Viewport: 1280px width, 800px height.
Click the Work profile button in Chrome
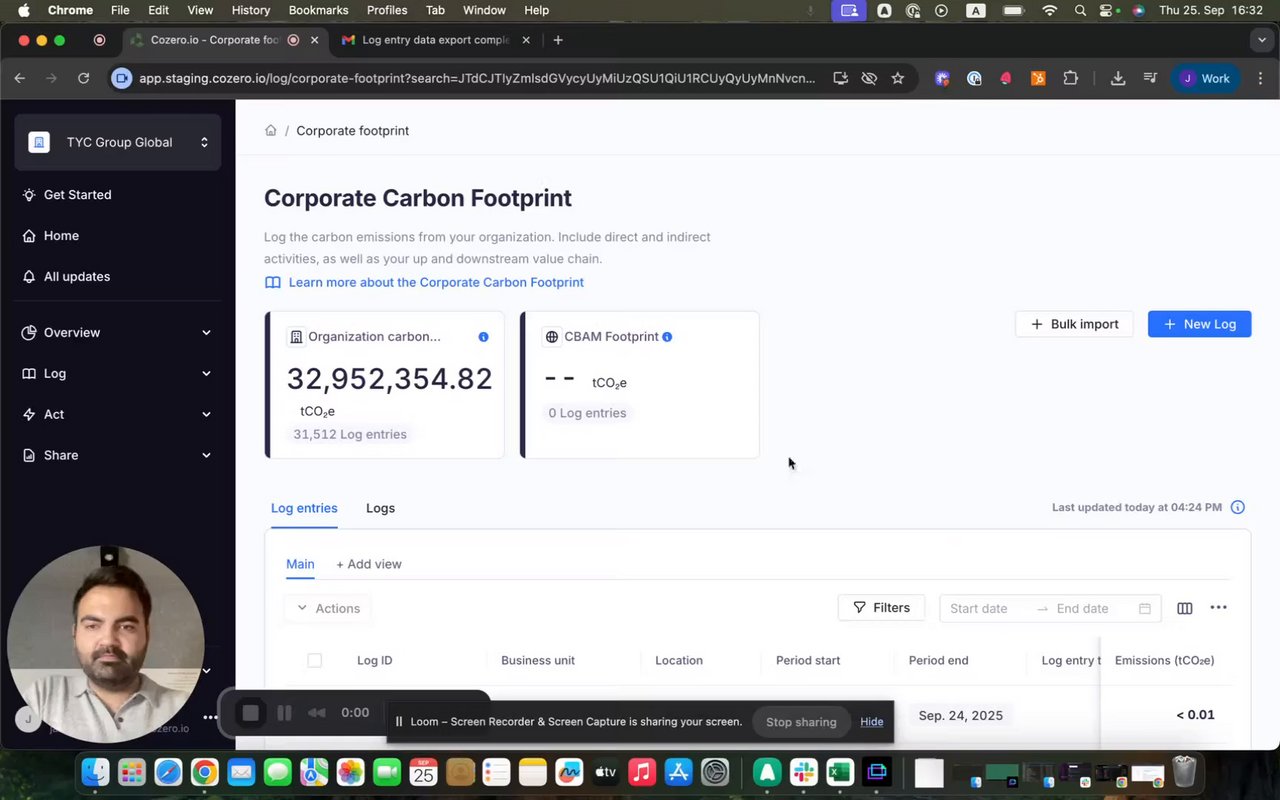pyautogui.click(x=1205, y=78)
